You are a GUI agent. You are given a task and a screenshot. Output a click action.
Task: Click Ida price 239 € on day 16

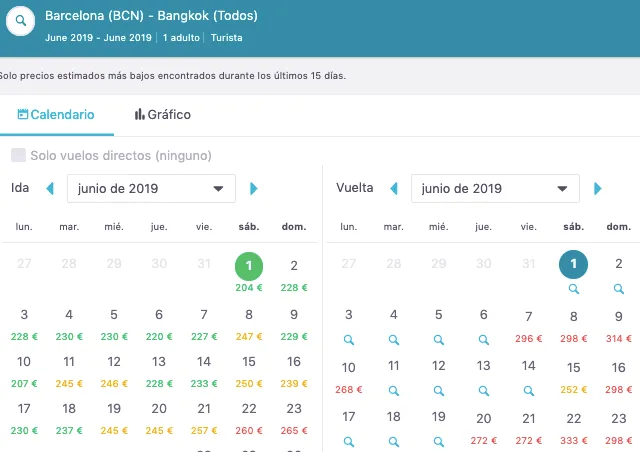pyautogui.click(x=294, y=384)
